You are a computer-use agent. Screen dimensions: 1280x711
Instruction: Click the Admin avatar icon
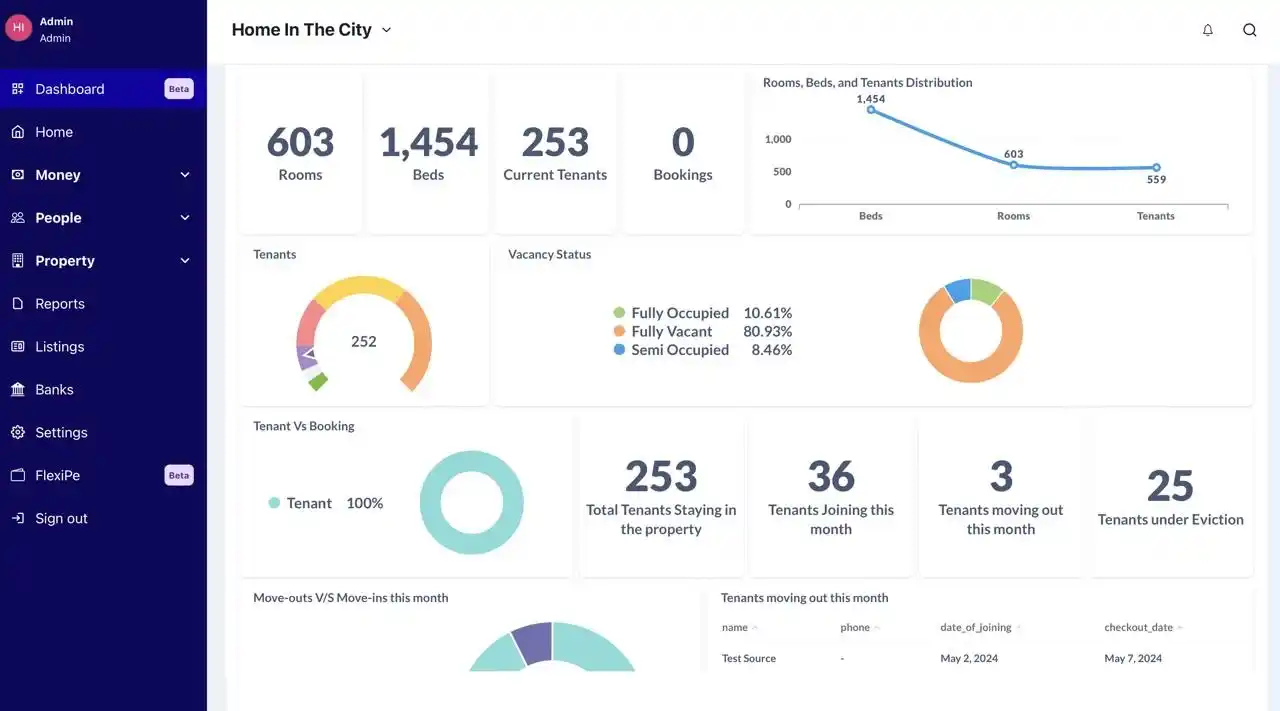click(19, 28)
